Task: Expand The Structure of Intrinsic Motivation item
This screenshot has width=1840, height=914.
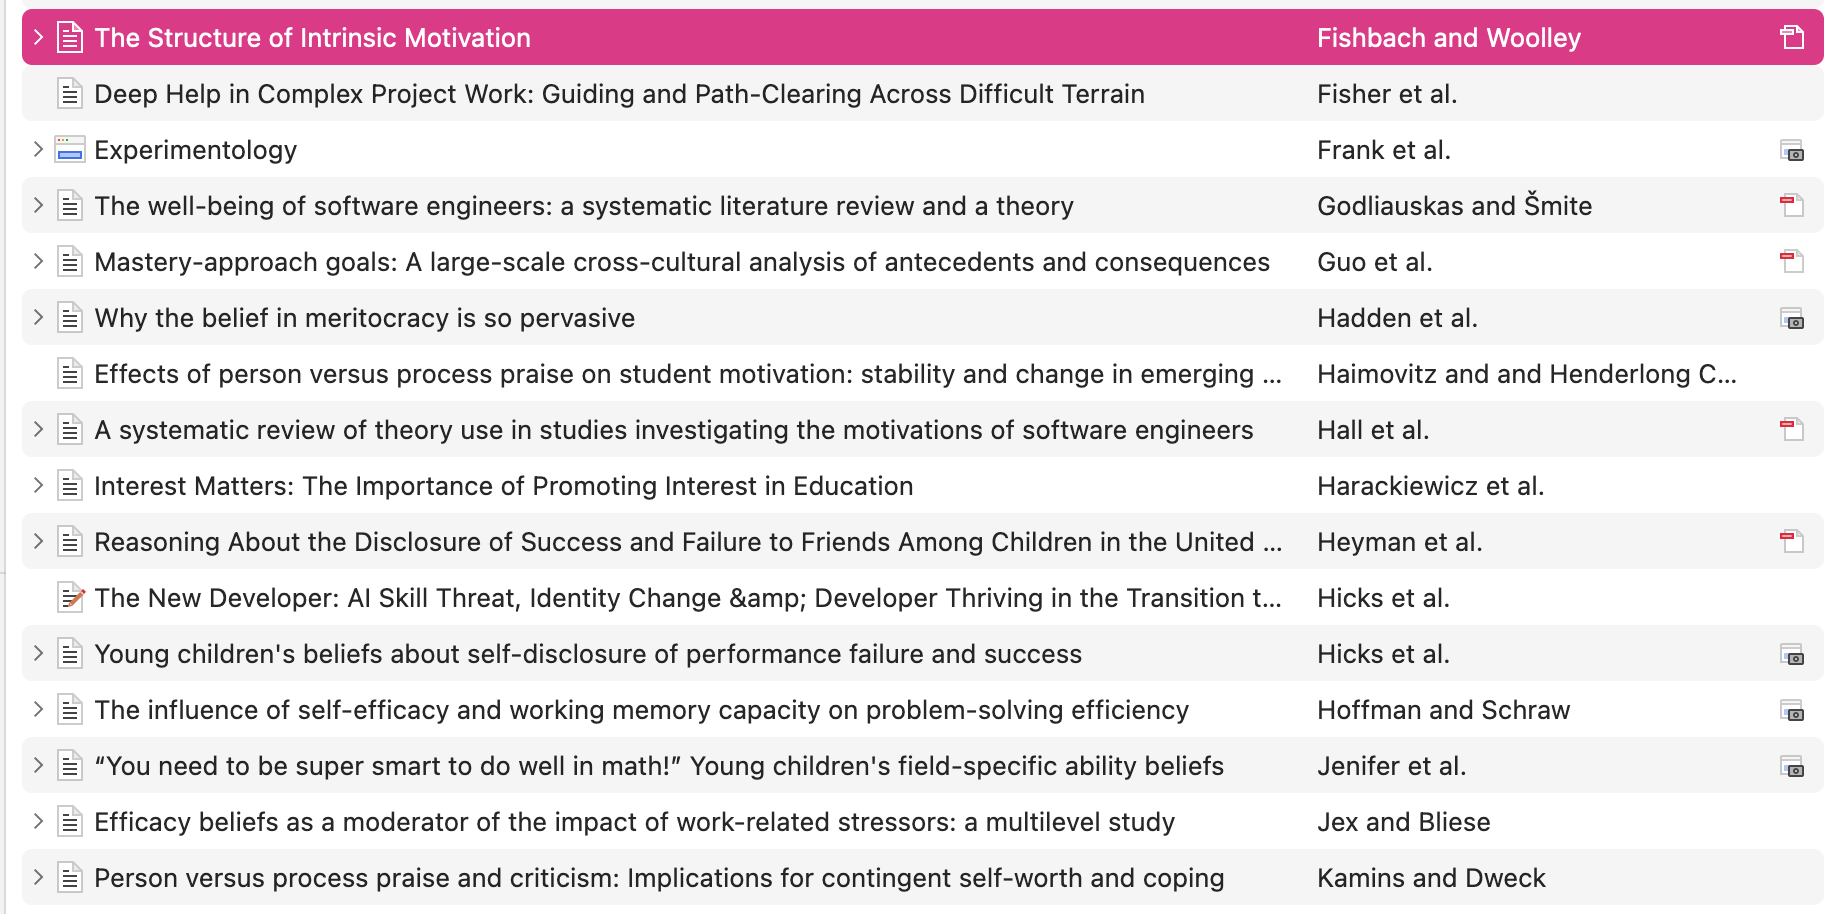Action: (38, 38)
